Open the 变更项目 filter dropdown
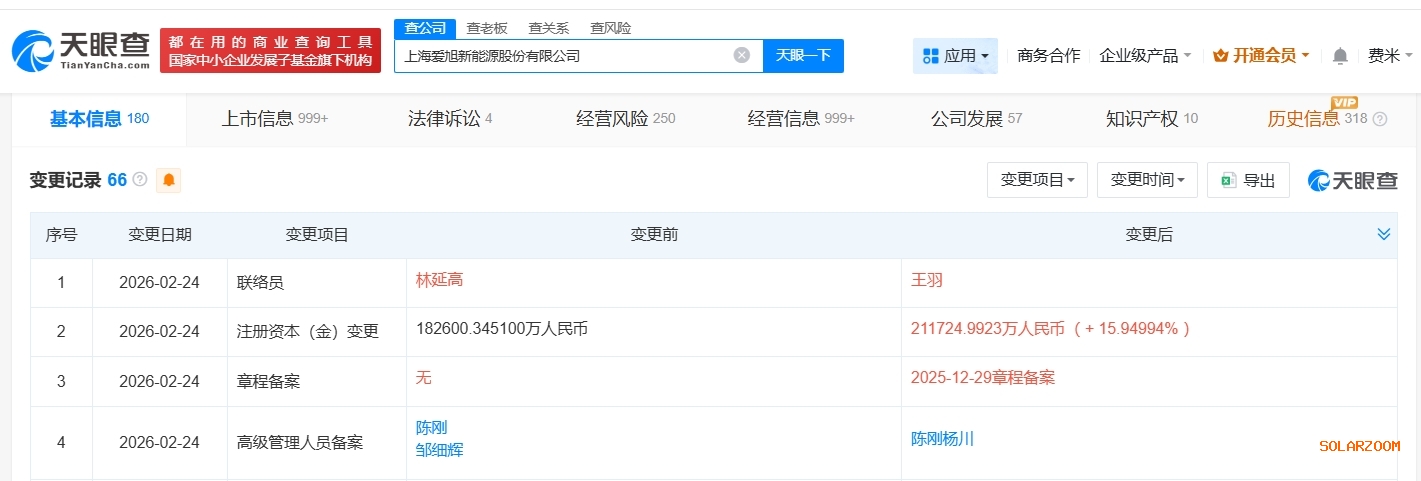Screen dimensions: 1421x481 pyautogui.click(x=1037, y=180)
